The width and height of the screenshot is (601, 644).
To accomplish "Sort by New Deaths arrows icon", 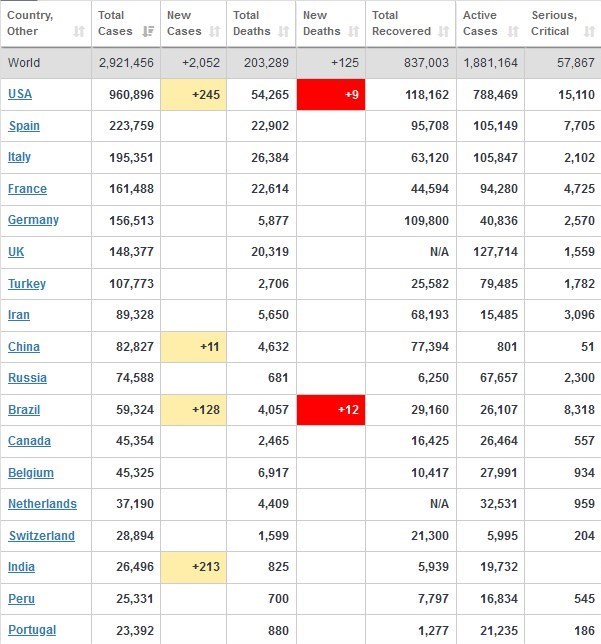I will coord(353,31).
